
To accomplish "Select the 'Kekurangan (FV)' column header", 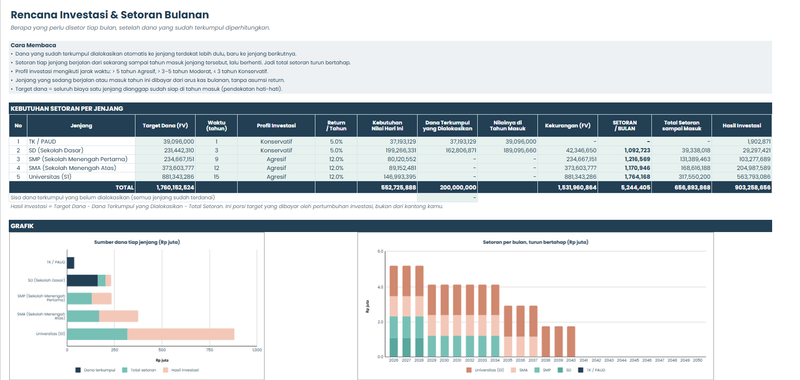I will (x=568, y=125).
